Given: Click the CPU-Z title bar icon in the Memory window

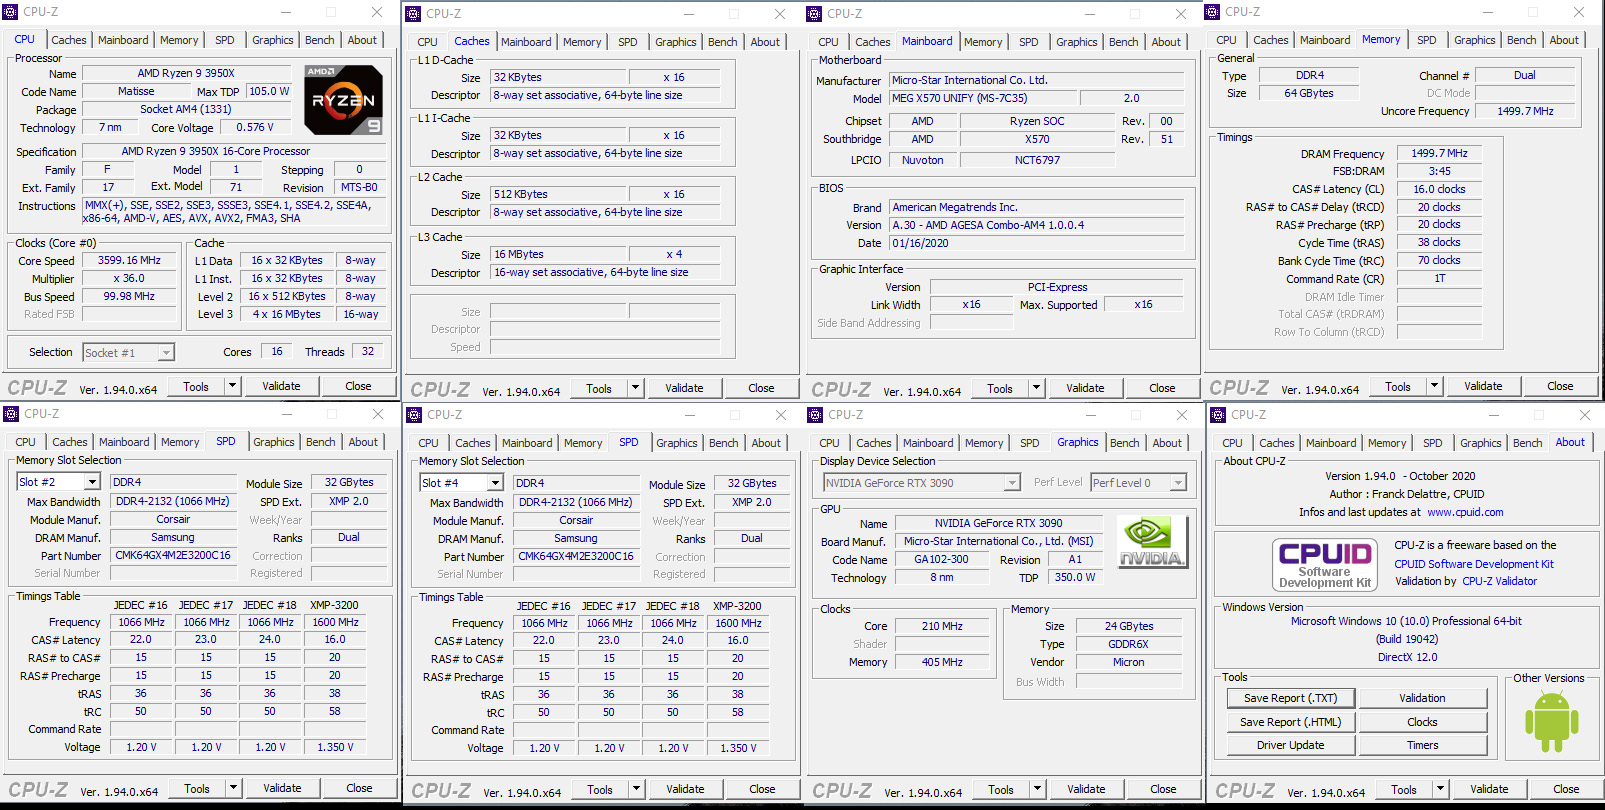Looking at the screenshot, I should pyautogui.click(x=1213, y=12).
